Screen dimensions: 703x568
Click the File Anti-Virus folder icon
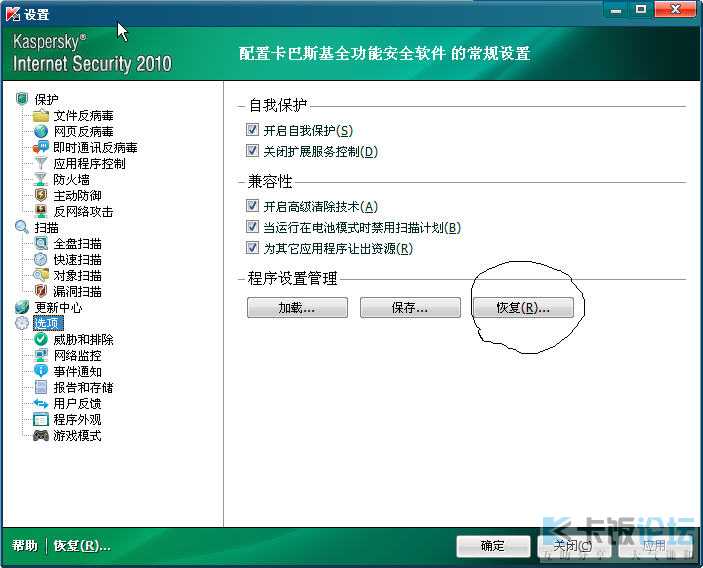point(41,116)
